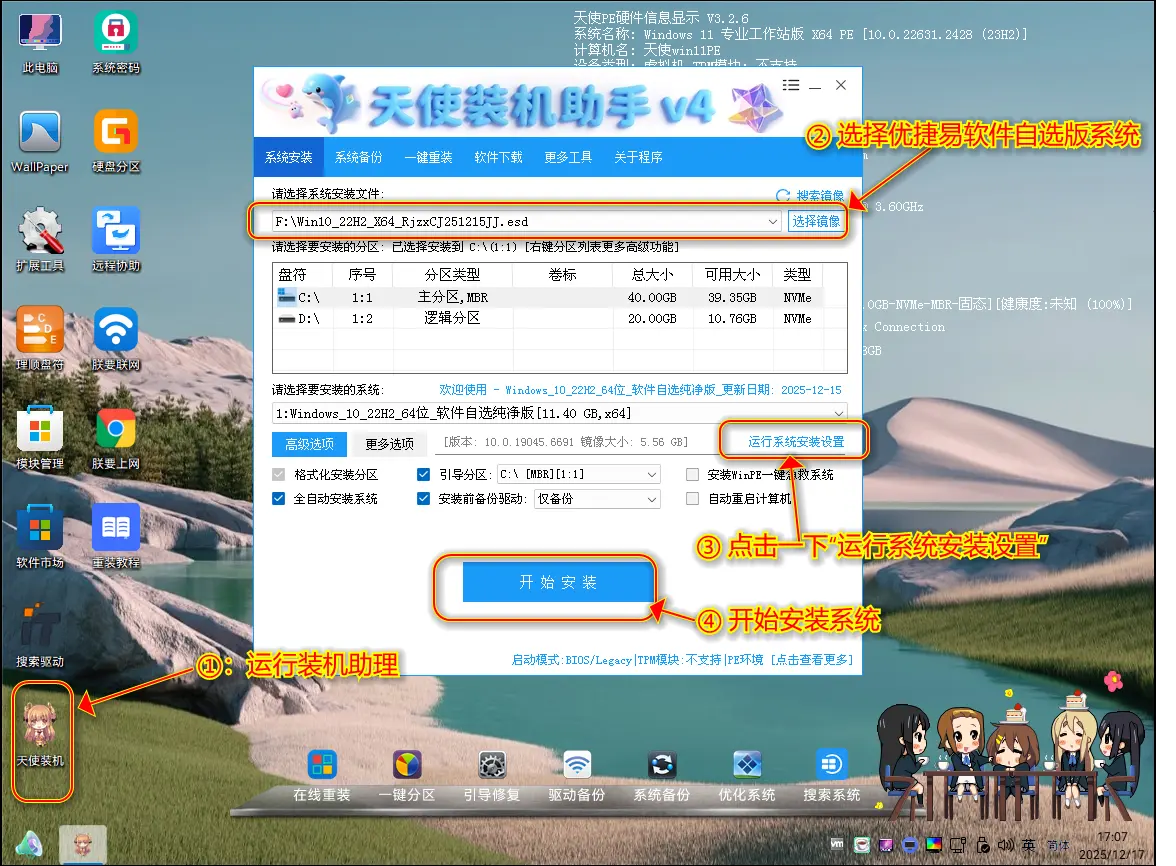Open the list menu icon in the title bar
The height and width of the screenshot is (866, 1176).
[x=790, y=85]
